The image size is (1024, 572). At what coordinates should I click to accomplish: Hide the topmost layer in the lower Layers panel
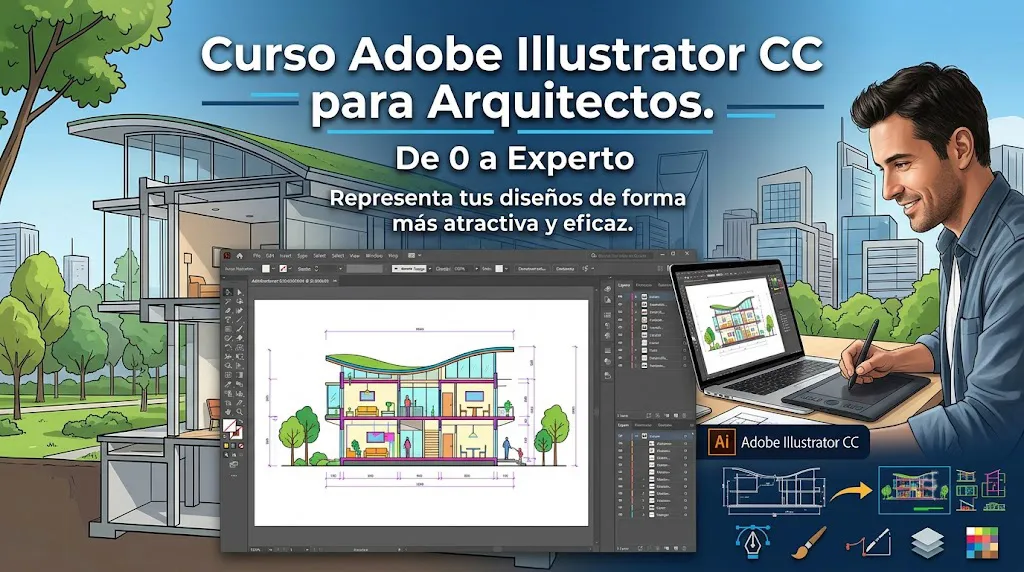(620, 436)
